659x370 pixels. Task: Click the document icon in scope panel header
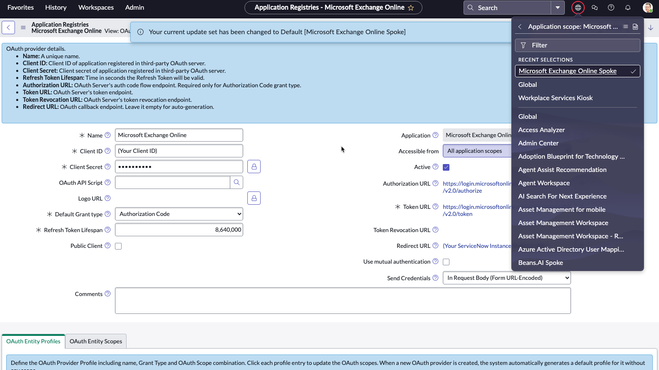635,26
